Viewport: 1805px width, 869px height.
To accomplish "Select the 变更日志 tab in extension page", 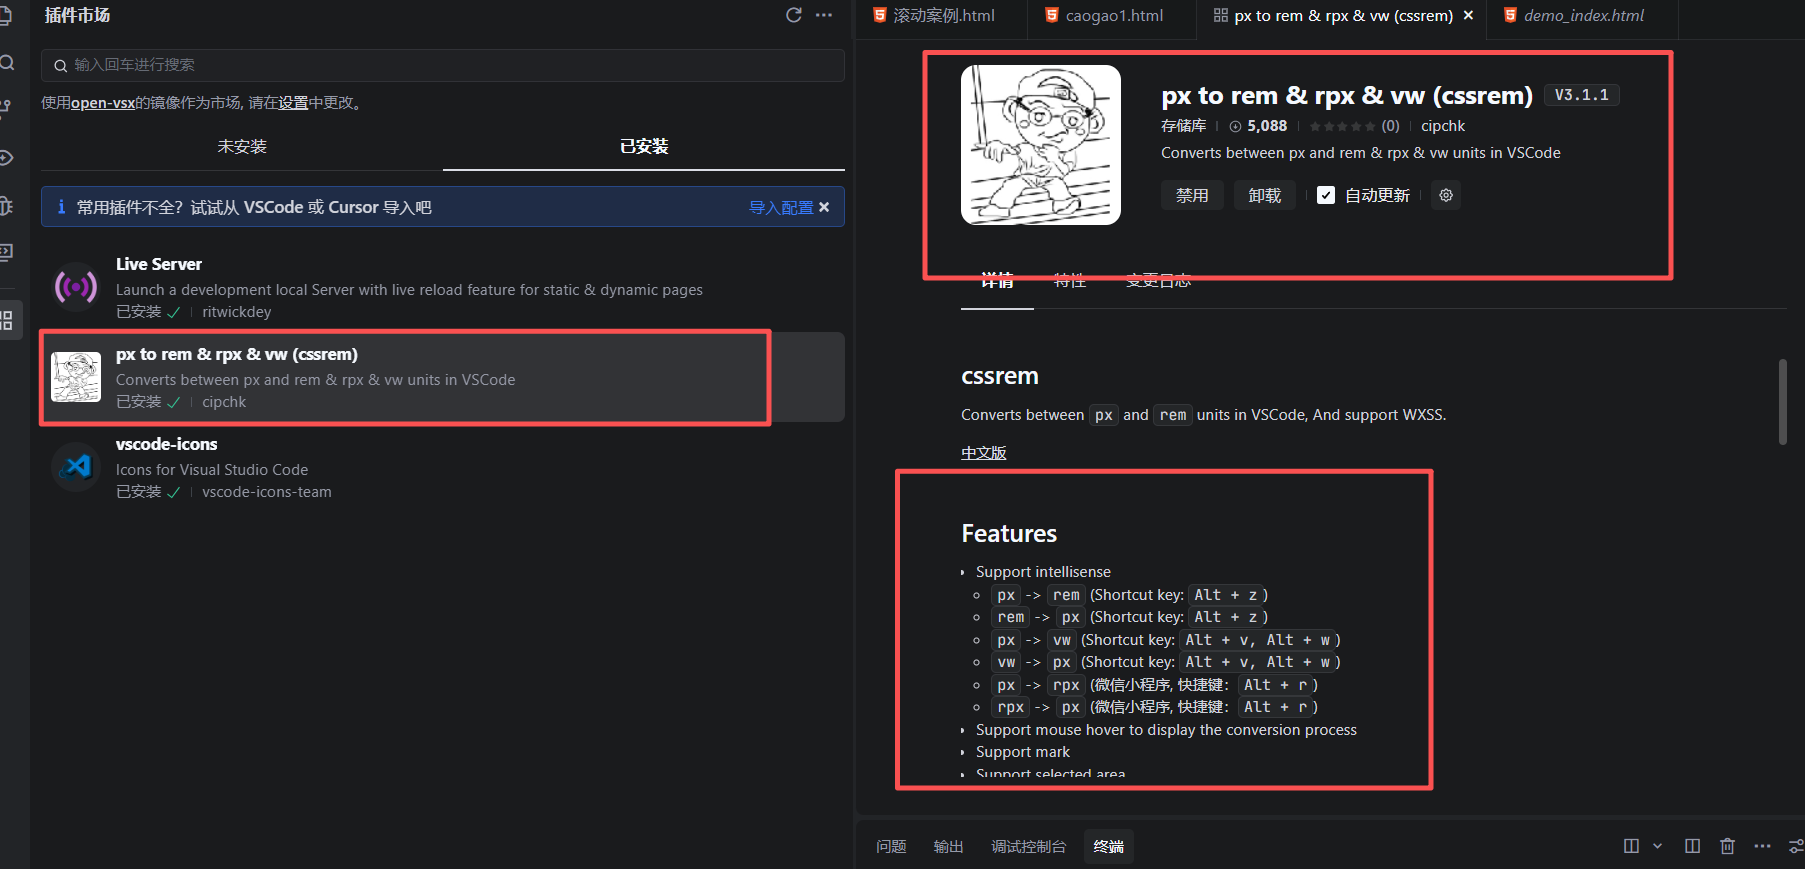I will coord(1158,281).
